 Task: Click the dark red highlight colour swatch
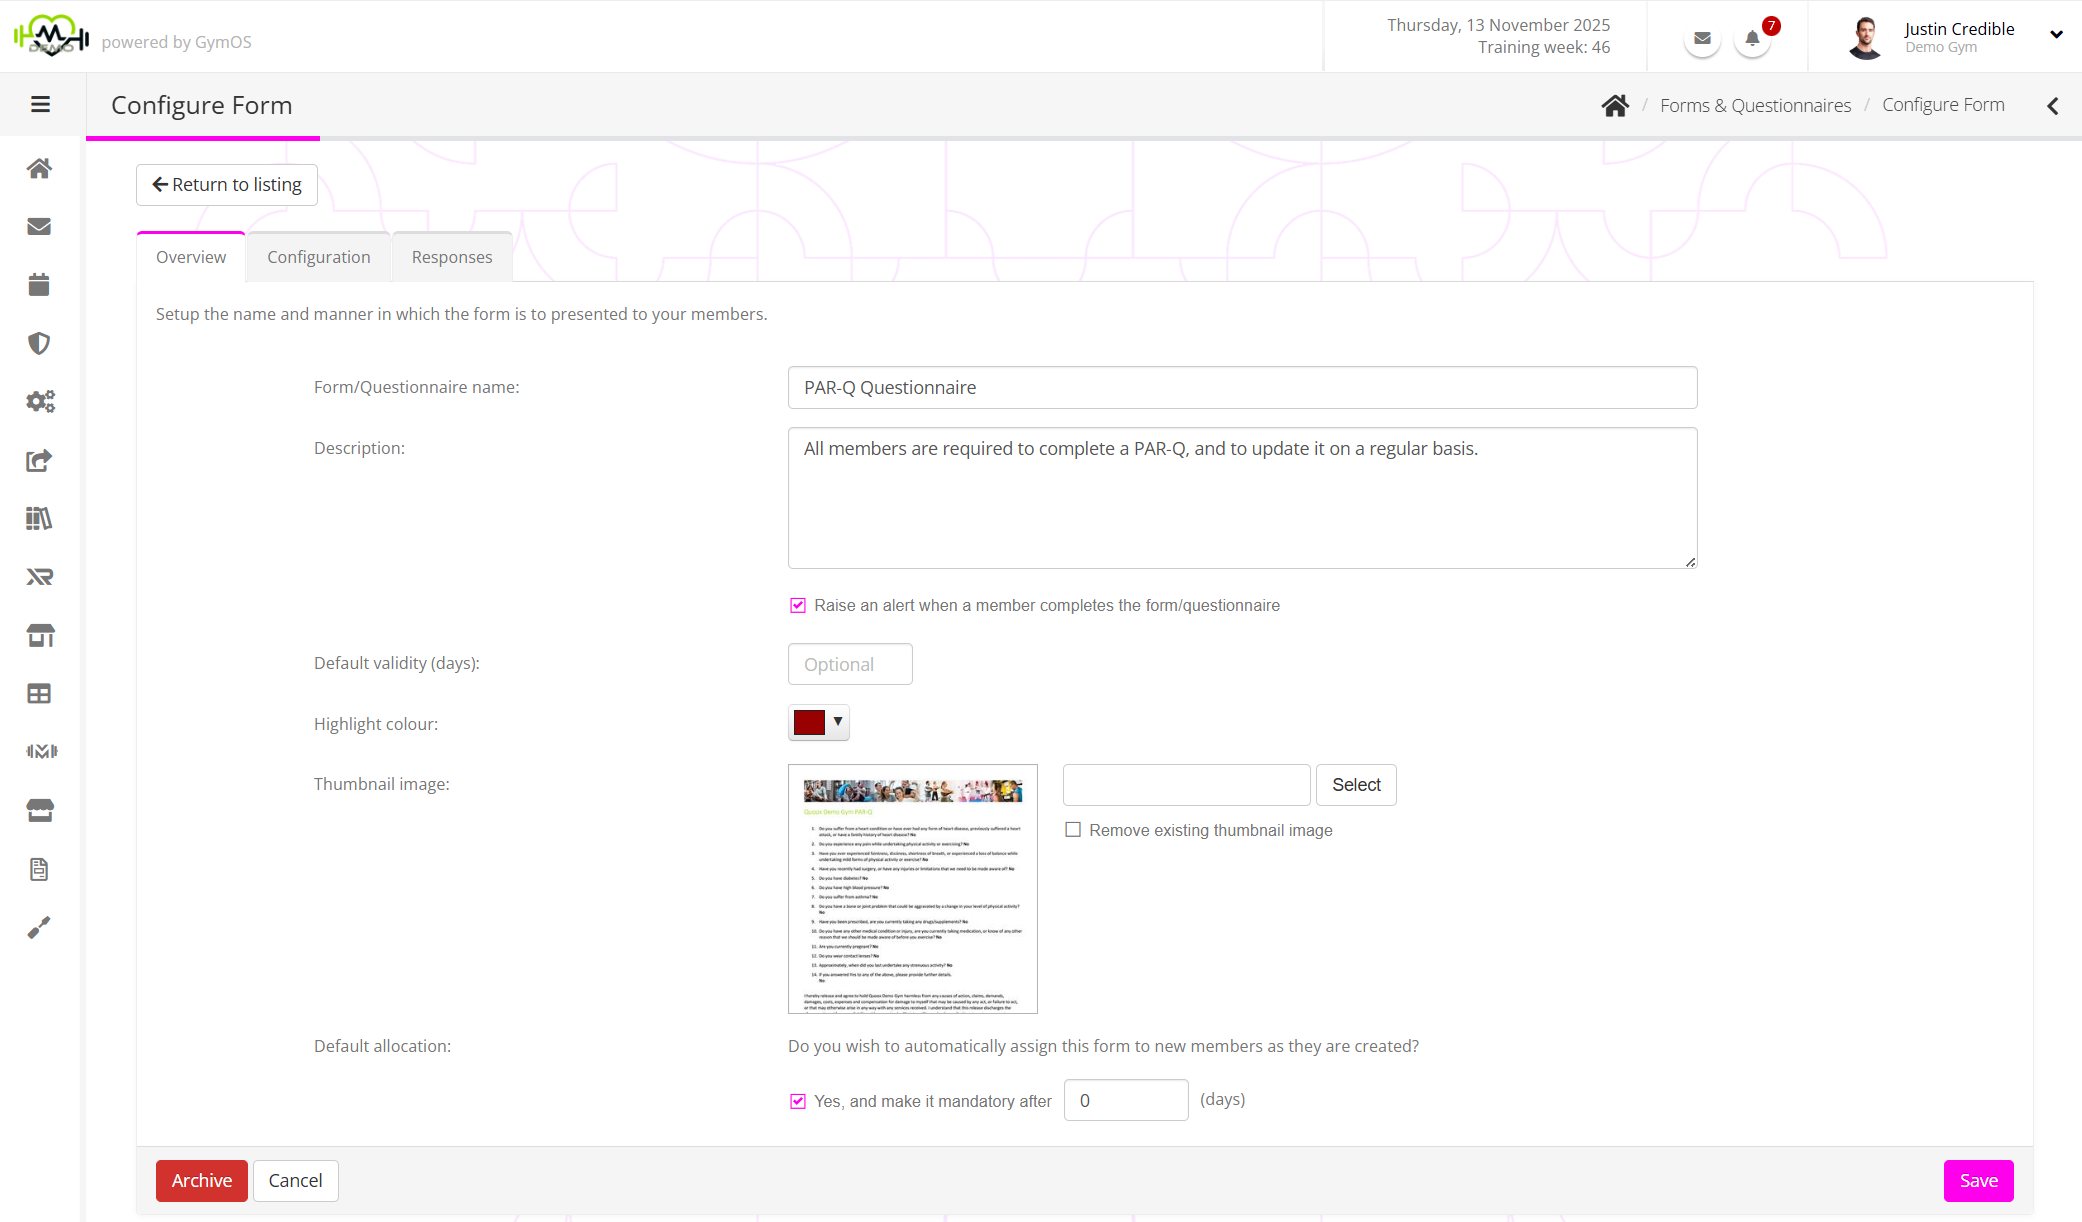click(809, 722)
